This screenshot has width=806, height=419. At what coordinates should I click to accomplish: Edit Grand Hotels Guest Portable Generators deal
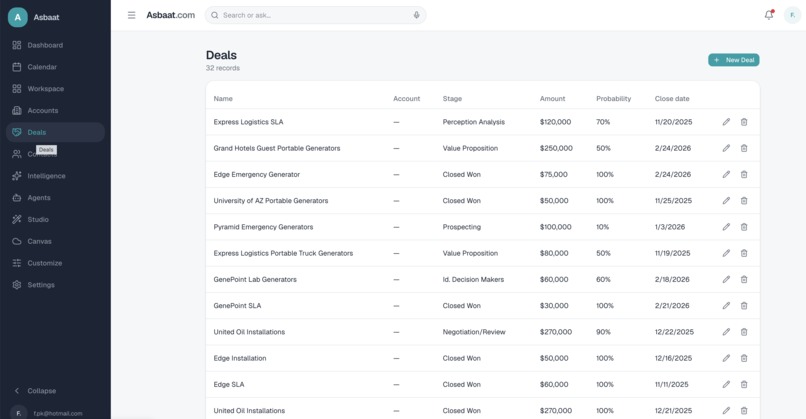click(x=726, y=148)
